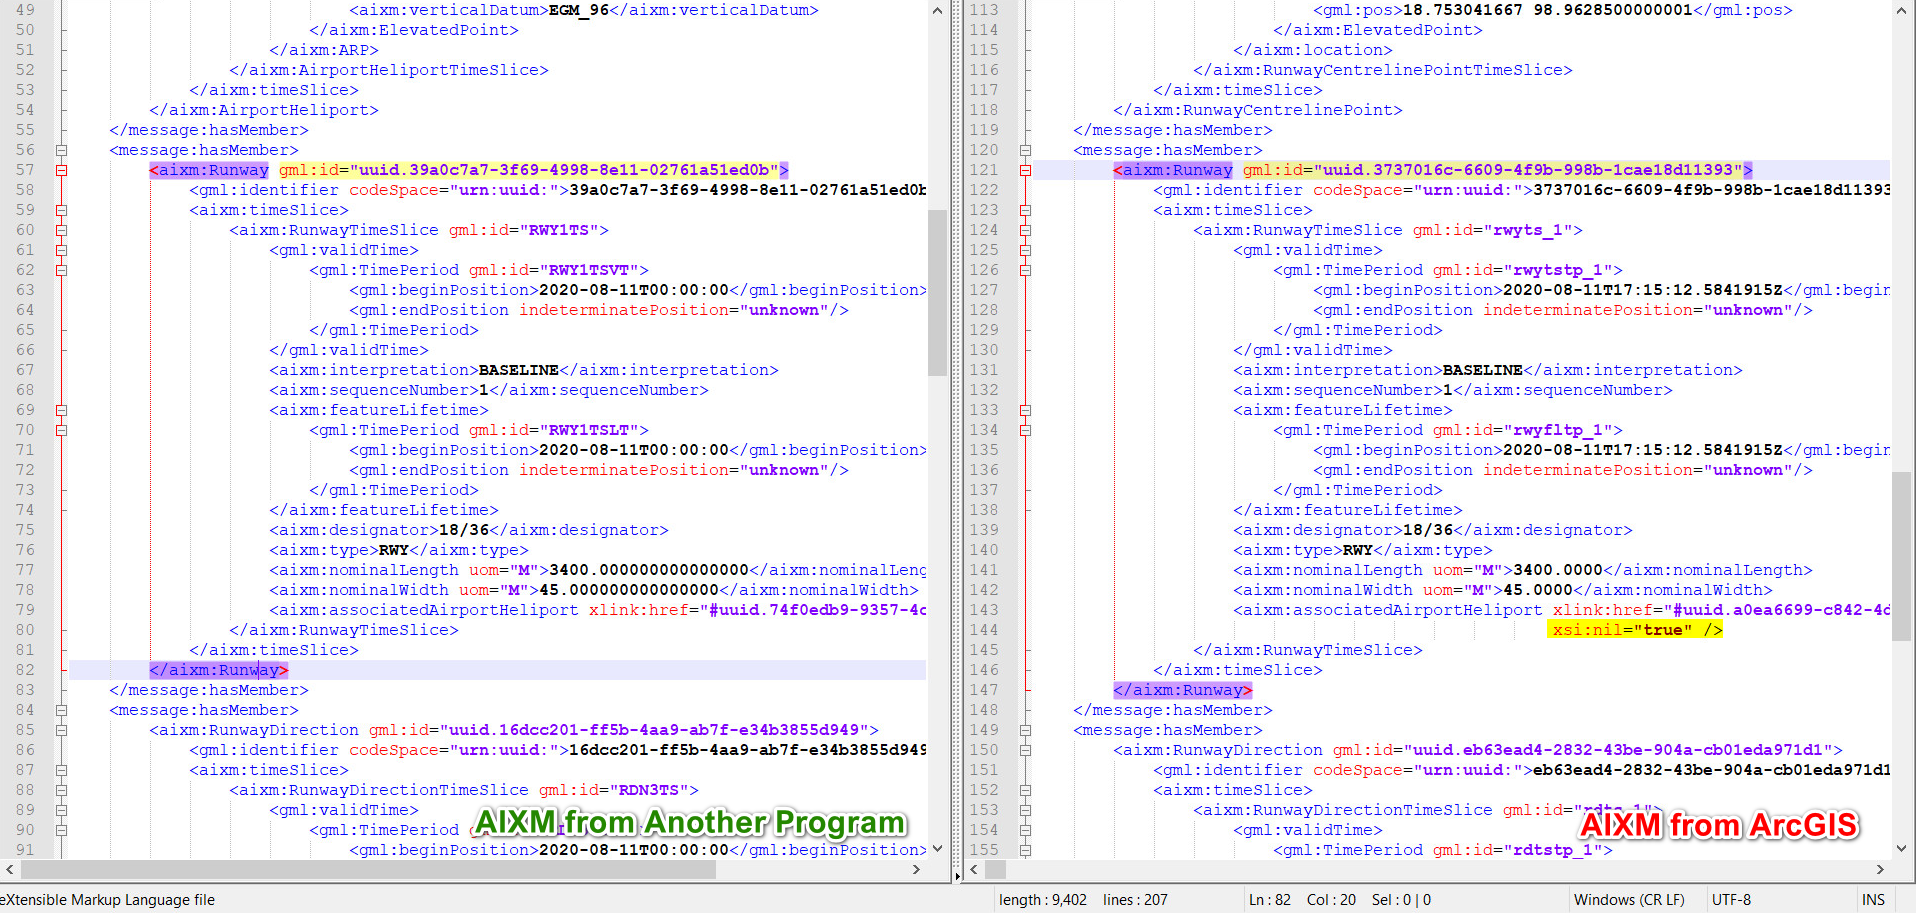Collapse the rwyfltp_1 TimePeriod fold at line 134
Viewport: 1916px width, 913px height.
(1025, 430)
